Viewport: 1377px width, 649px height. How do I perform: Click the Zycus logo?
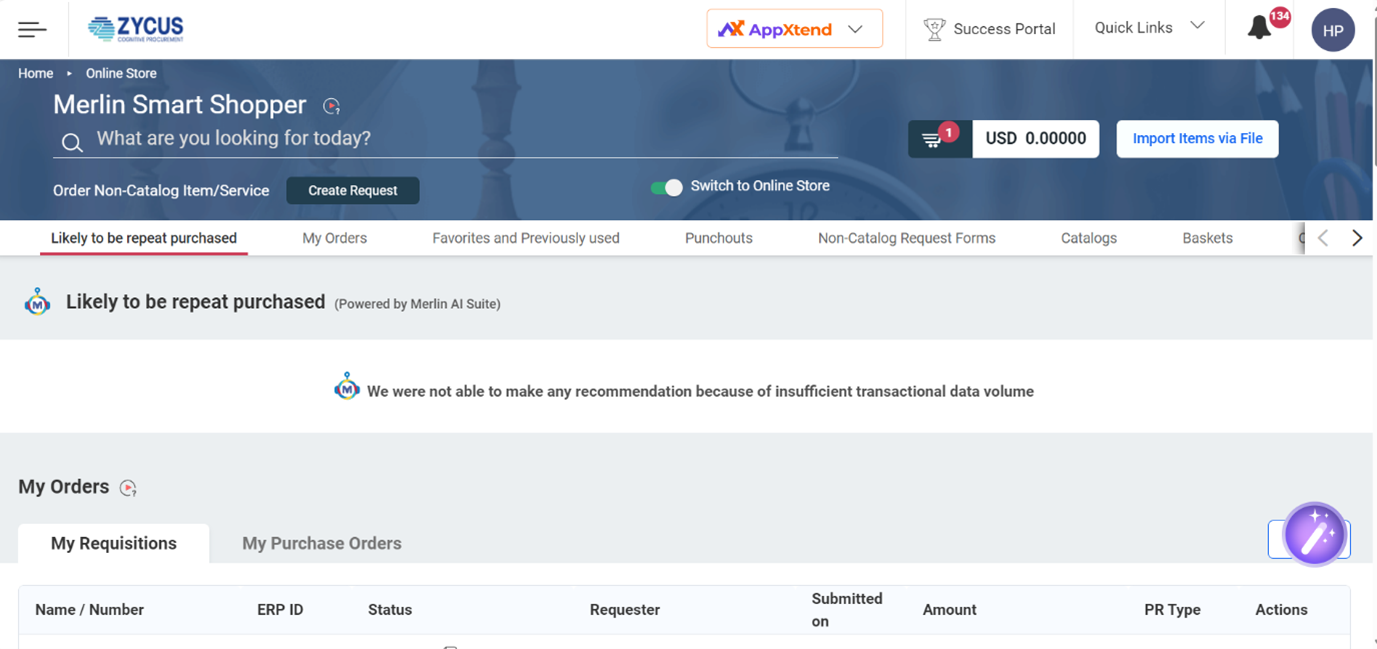(x=136, y=29)
